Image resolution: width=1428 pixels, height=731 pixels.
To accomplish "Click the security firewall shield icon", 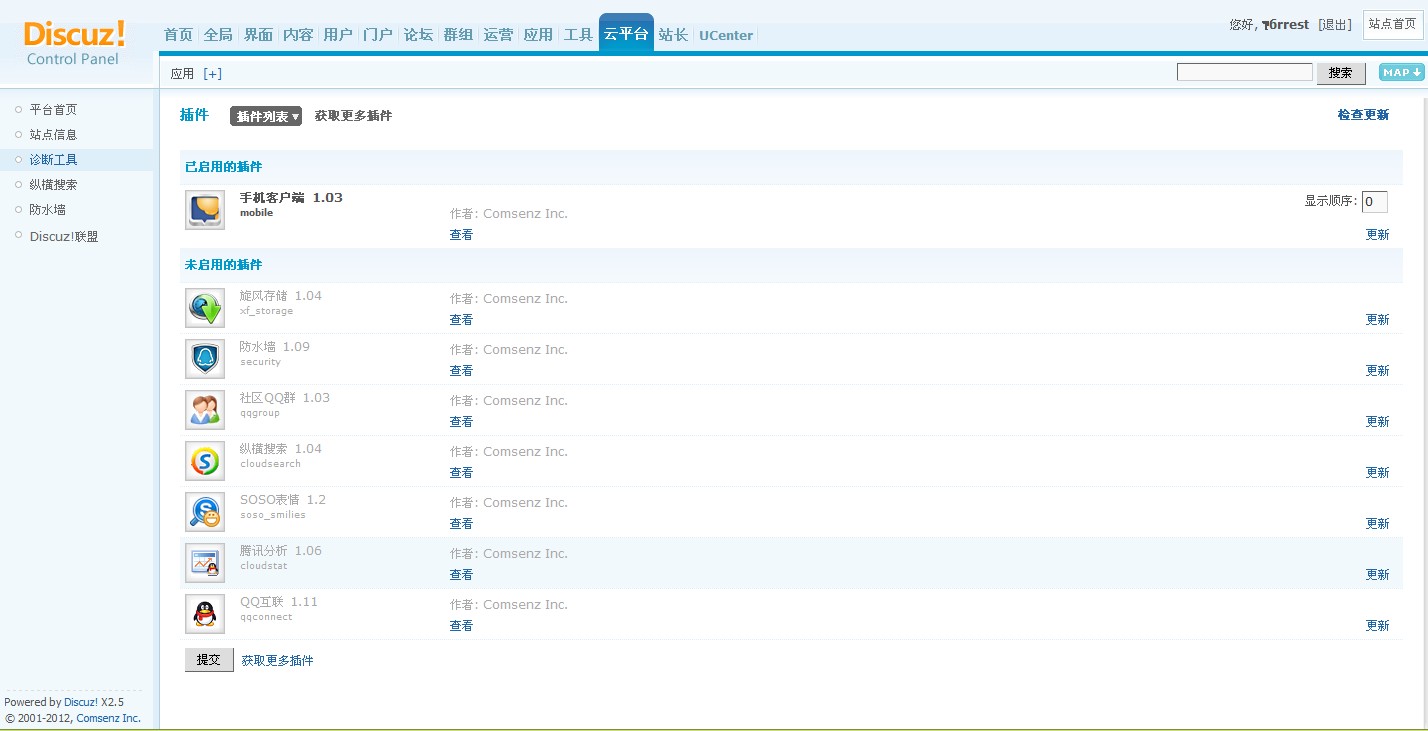I will coord(205,359).
